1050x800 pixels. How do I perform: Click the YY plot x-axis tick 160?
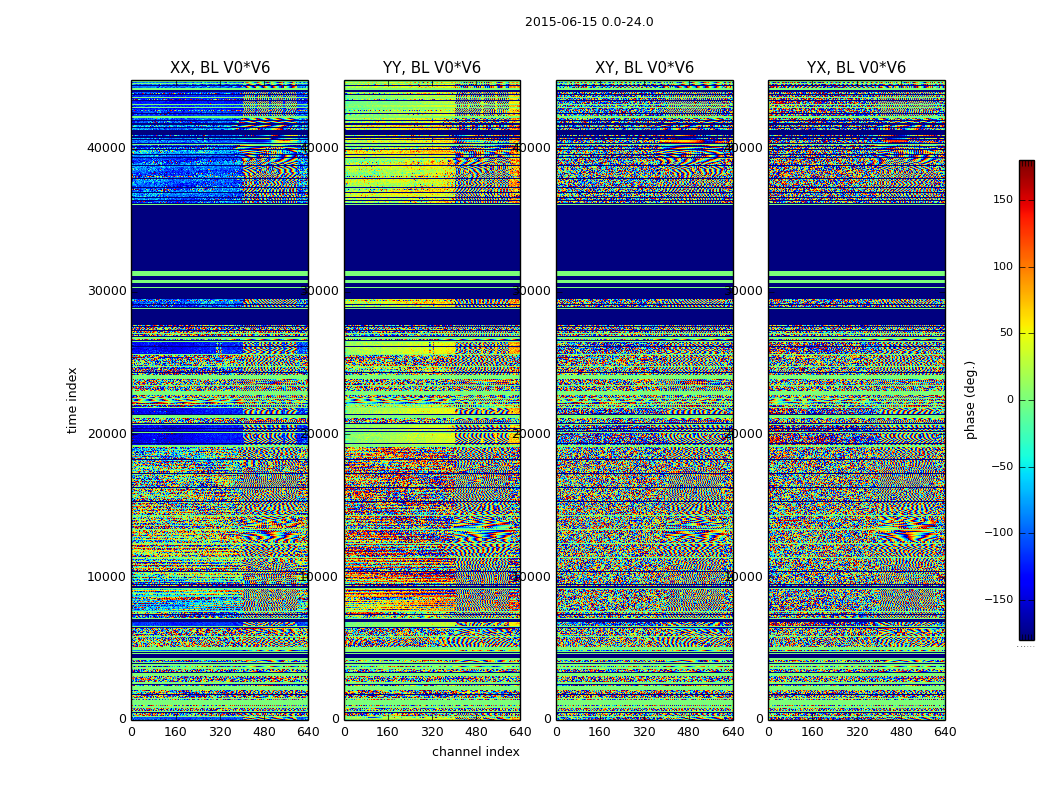(x=388, y=732)
